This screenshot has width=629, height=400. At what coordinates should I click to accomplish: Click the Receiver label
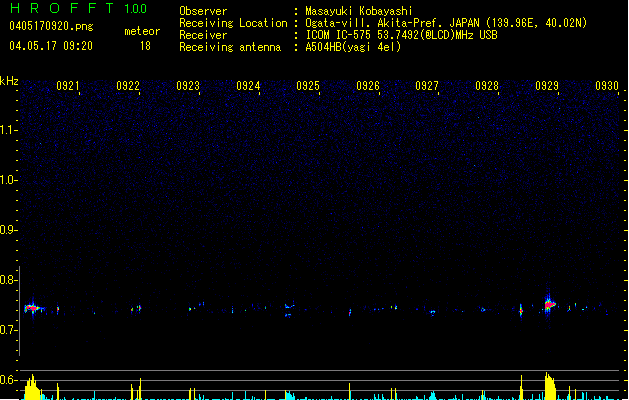(x=203, y=35)
